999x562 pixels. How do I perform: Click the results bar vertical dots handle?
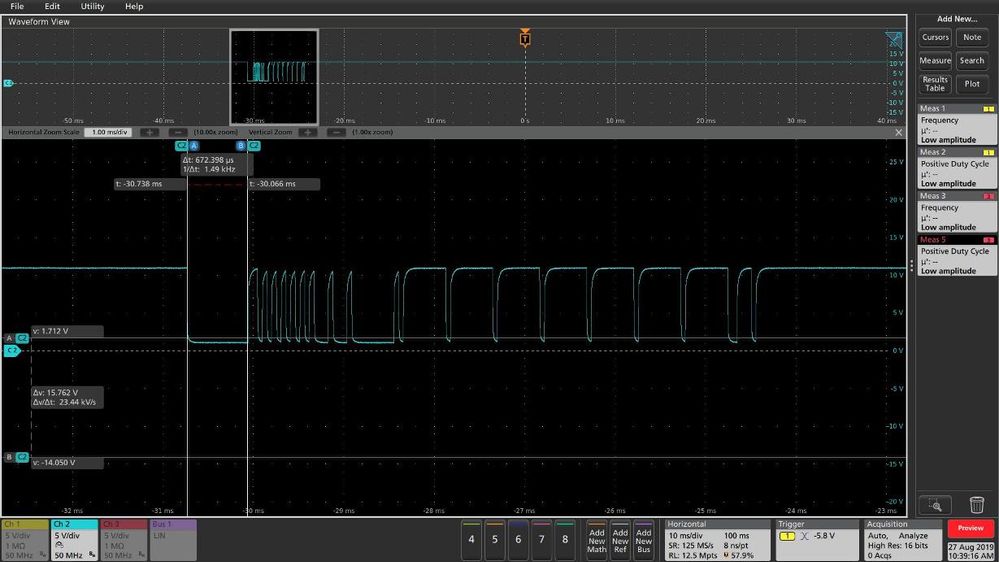911,266
